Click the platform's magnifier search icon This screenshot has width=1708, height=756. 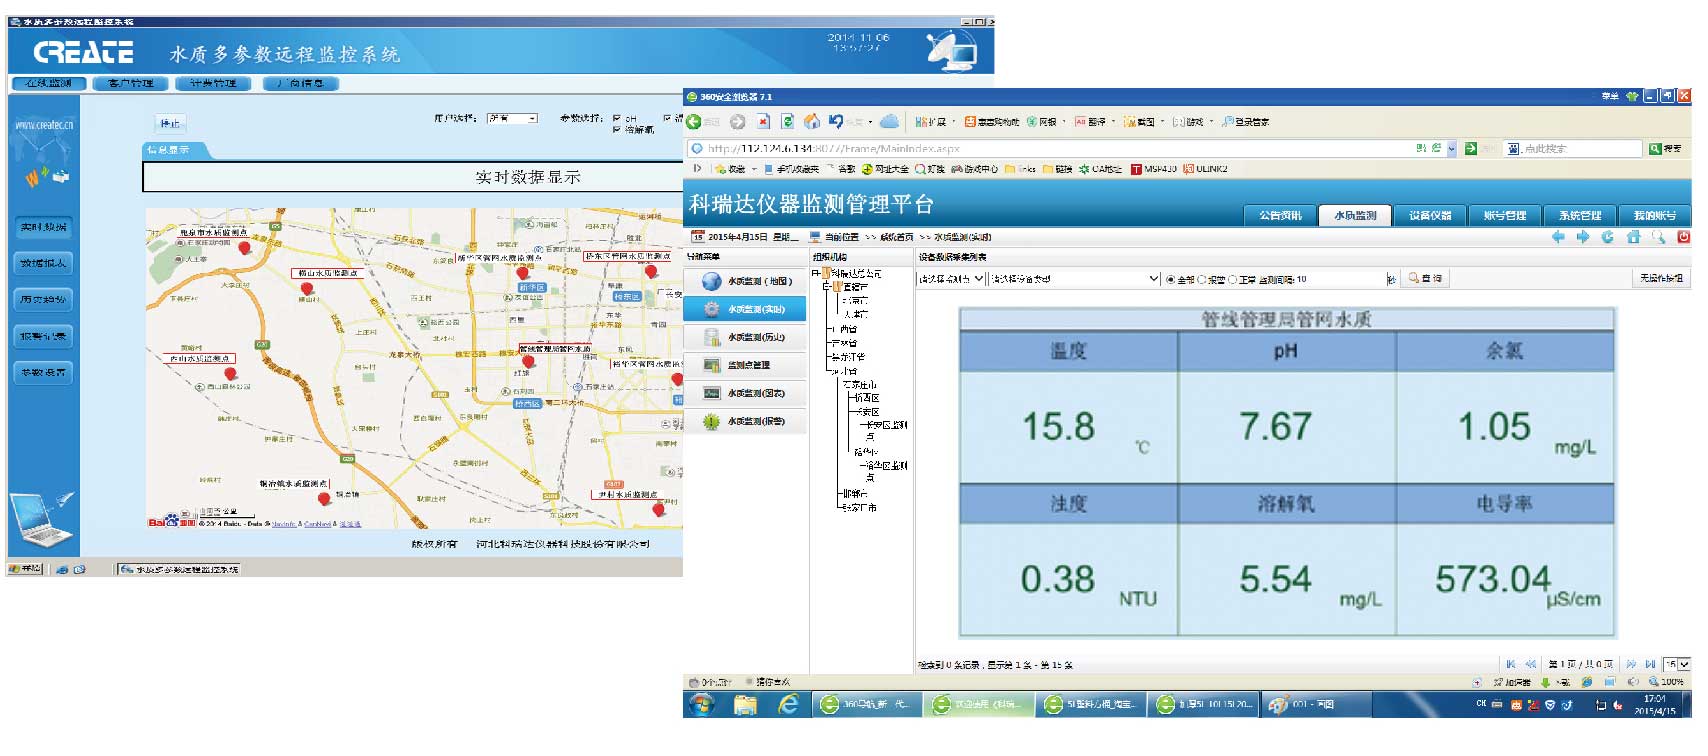[x=1658, y=237]
